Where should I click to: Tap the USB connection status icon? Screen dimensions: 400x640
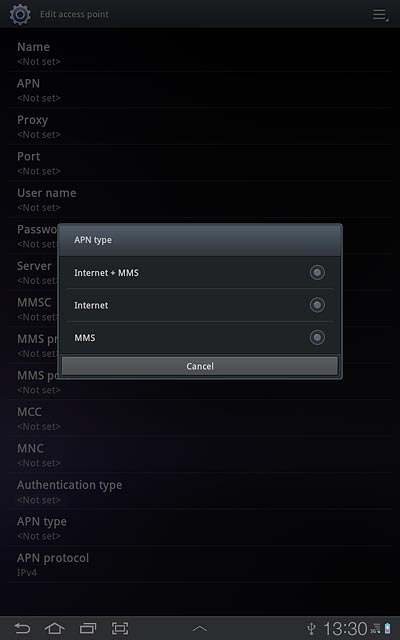point(312,628)
